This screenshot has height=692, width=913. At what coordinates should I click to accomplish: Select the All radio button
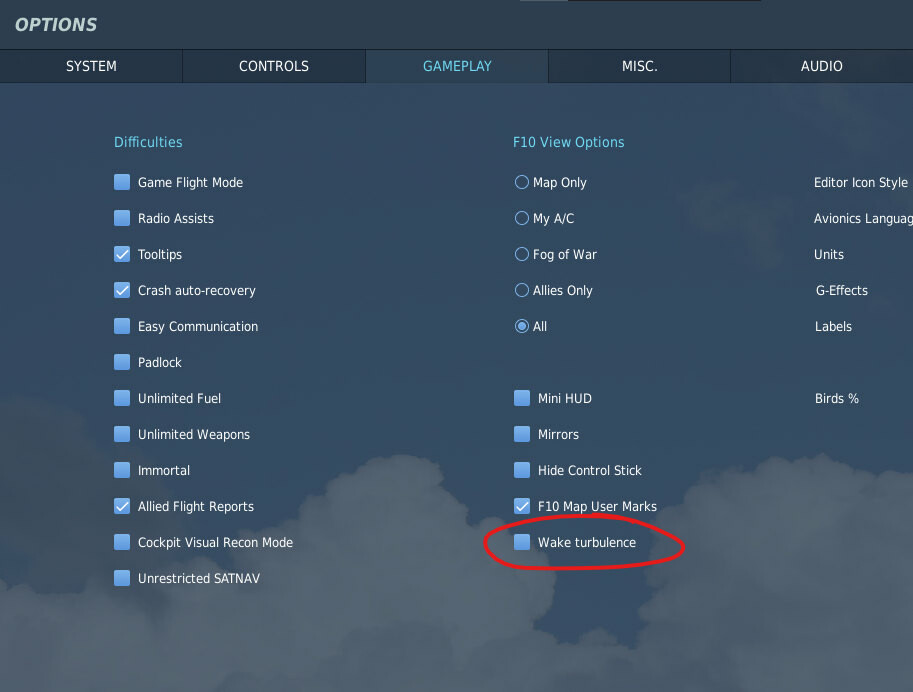(x=522, y=326)
